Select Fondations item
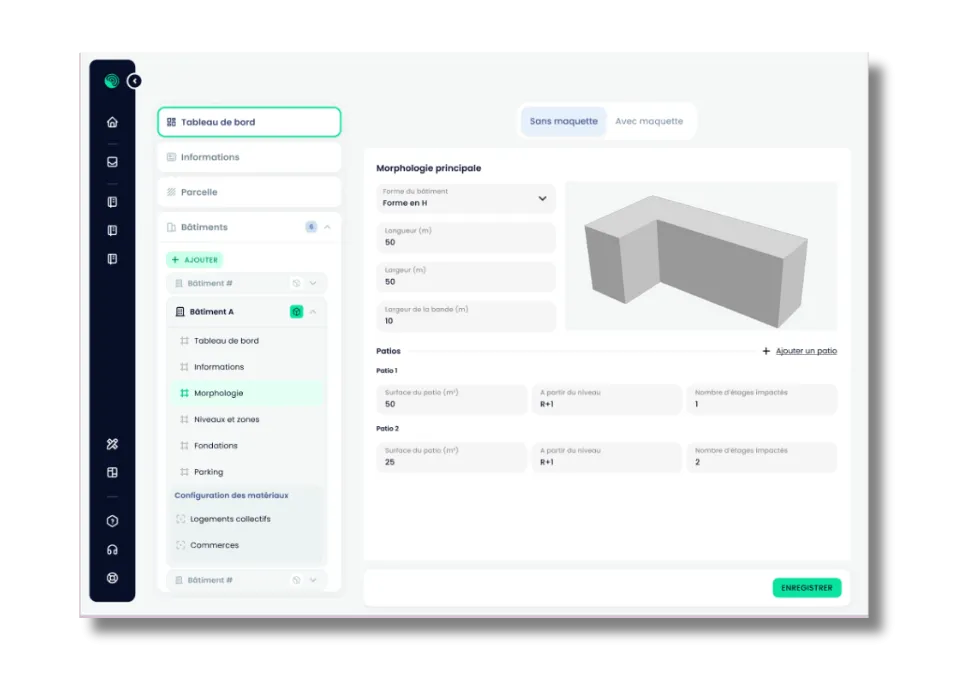The image size is (975, 699). [x=248, y=445]
